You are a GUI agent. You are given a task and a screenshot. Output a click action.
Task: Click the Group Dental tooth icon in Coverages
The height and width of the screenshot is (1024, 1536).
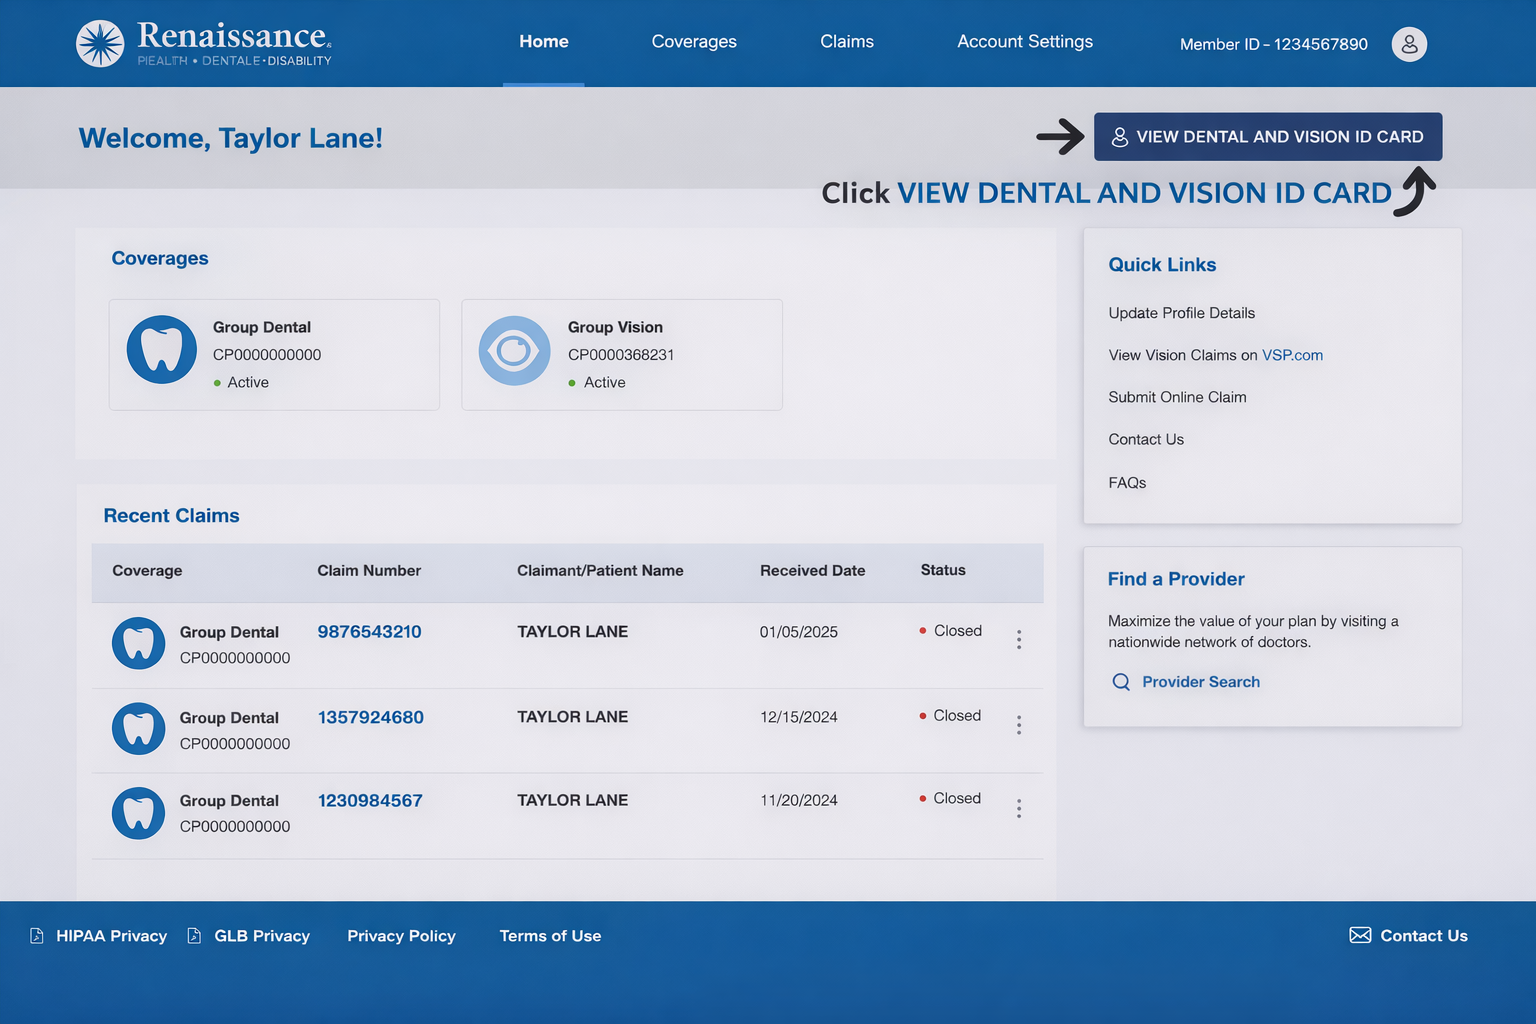(162, 350)
